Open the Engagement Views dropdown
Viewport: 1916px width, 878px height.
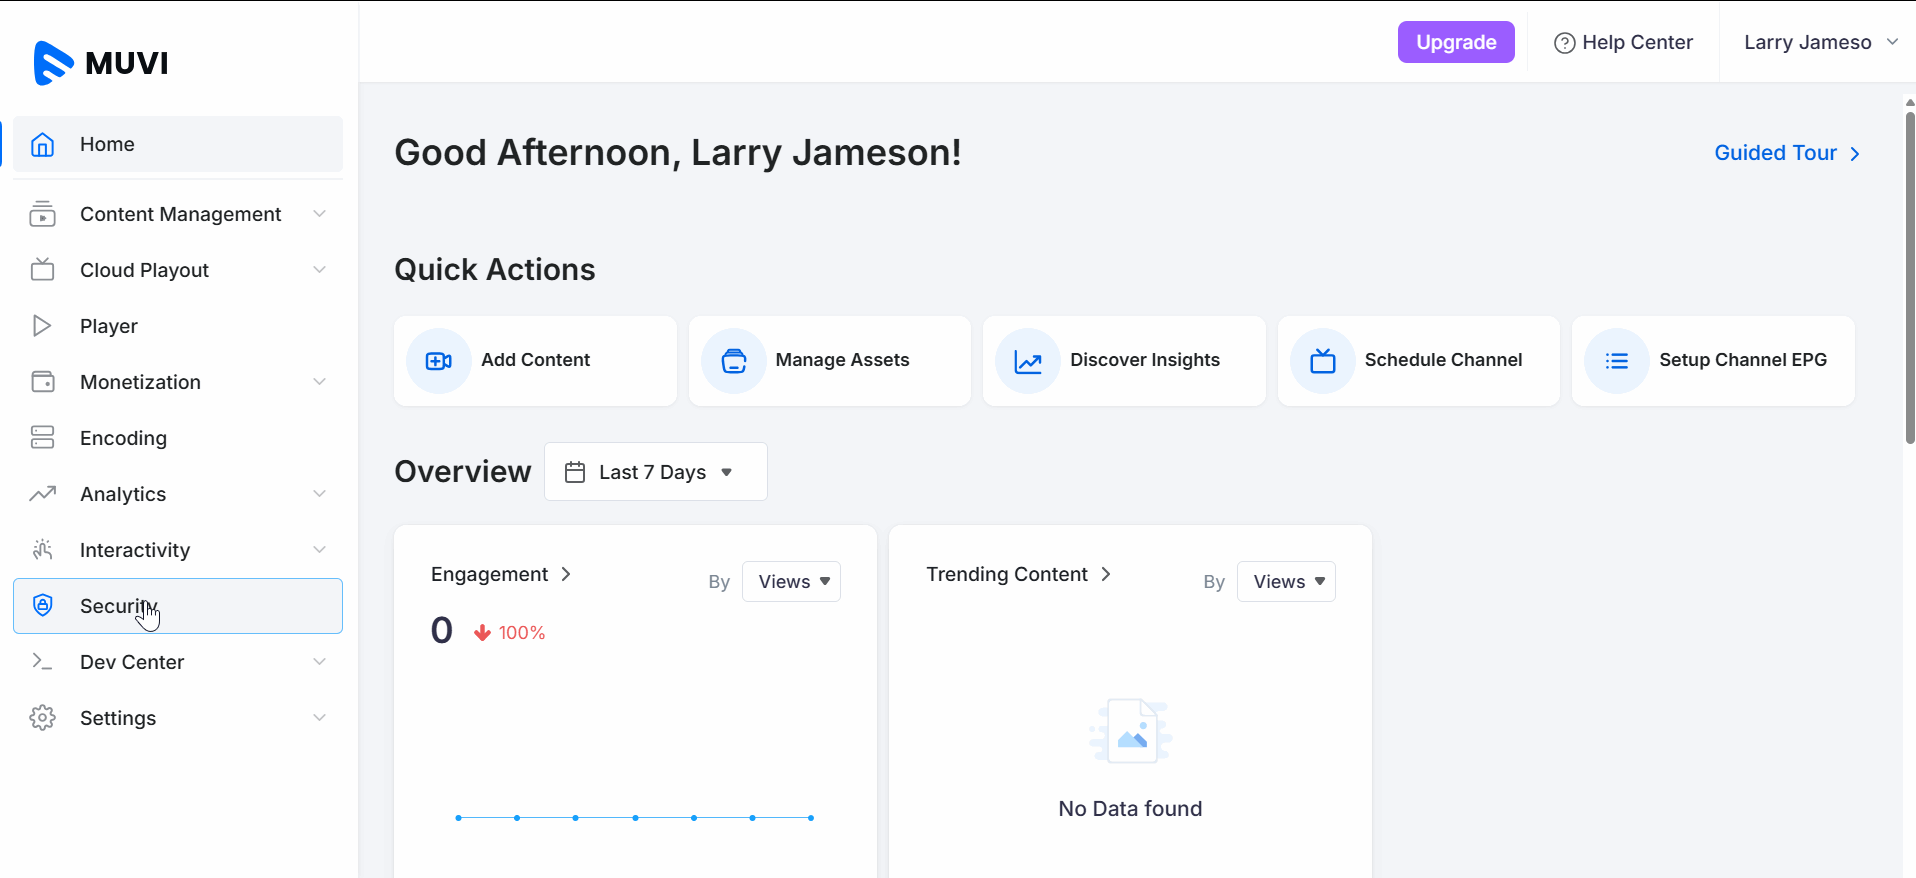point(791,582)
